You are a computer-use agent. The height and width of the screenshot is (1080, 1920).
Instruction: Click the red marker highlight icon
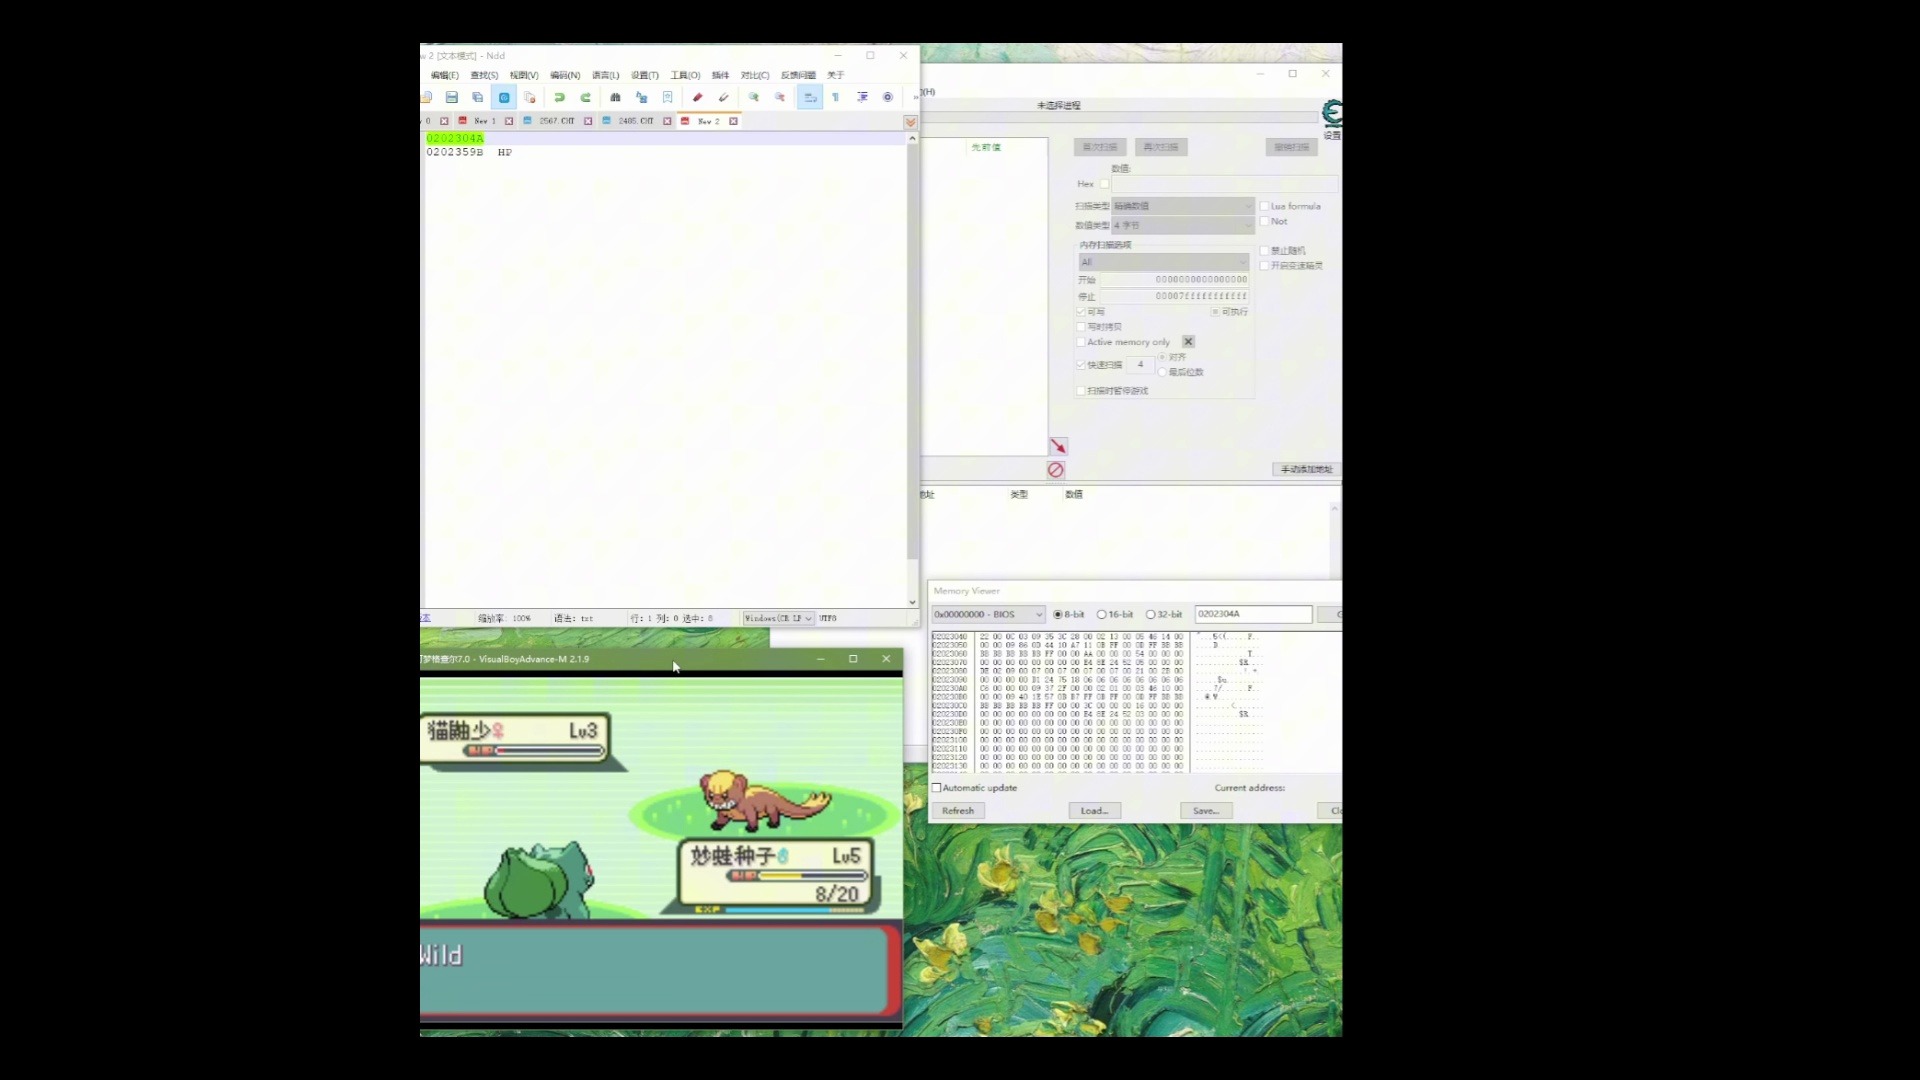pos(697,97)
